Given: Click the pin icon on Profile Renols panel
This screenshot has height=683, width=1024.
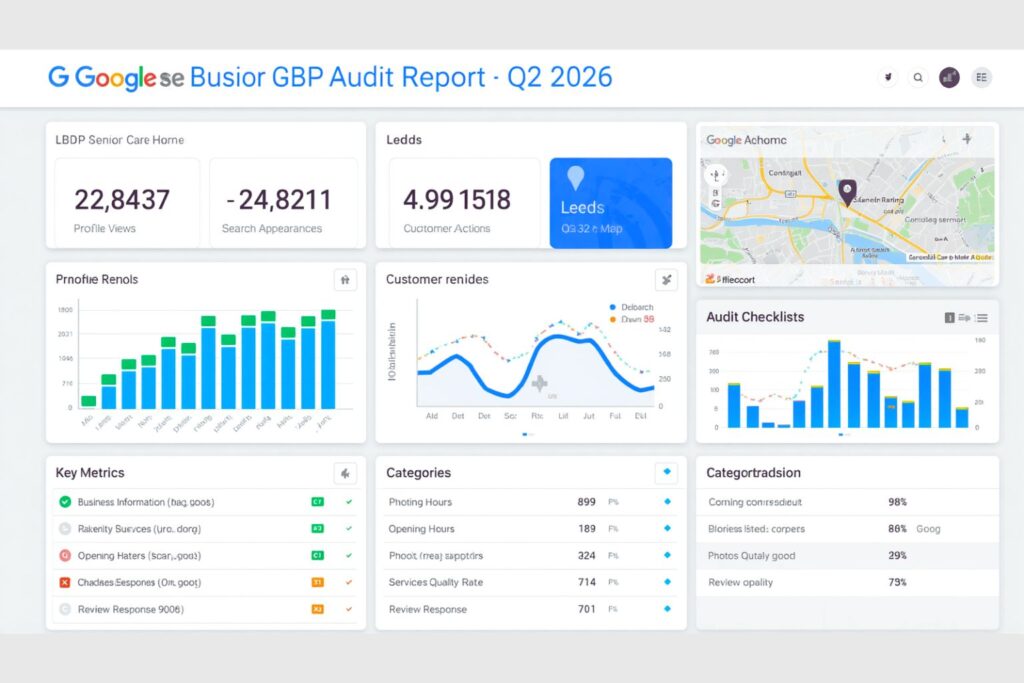Looking at the screenshot, I should (x=345, y=280).
